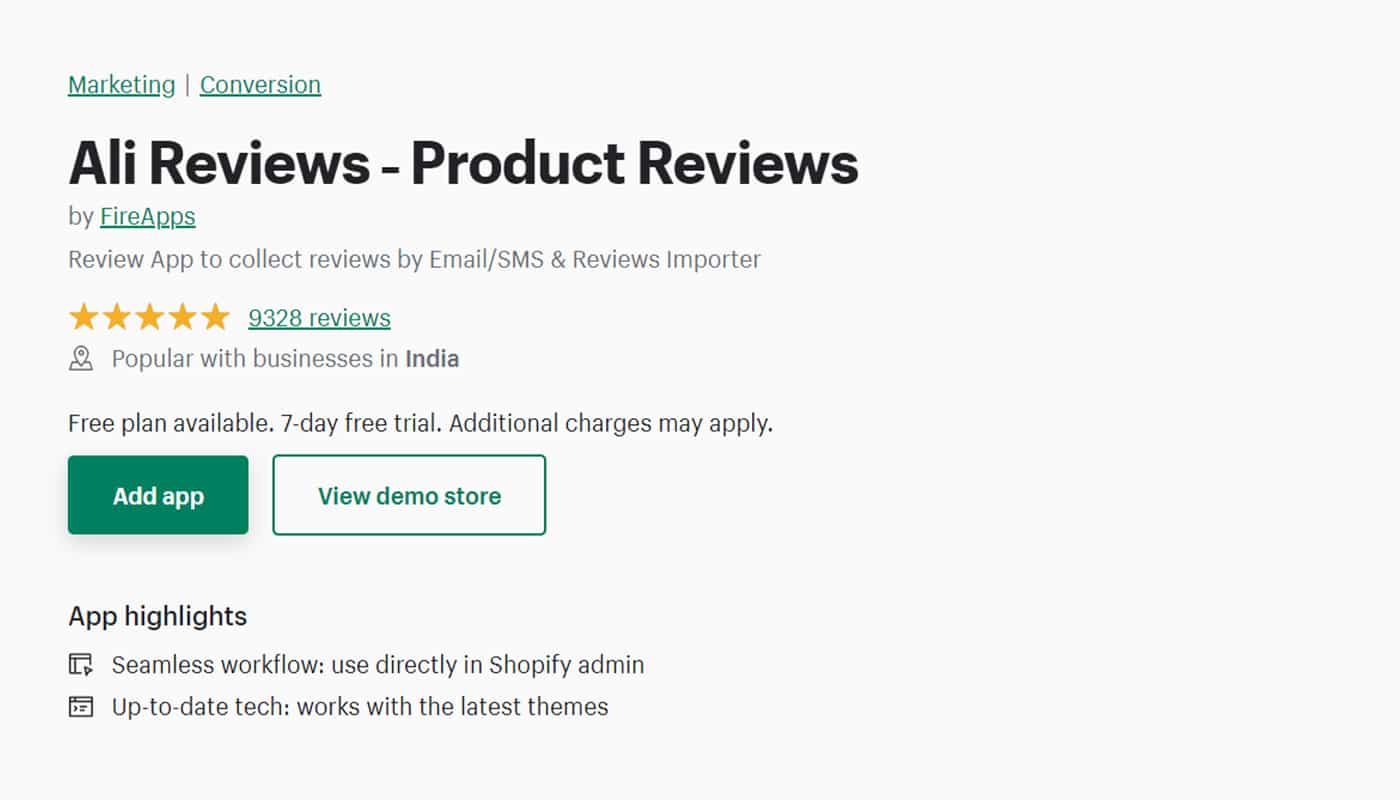Click the Free plan available pricing text

[x=420, y=423]
